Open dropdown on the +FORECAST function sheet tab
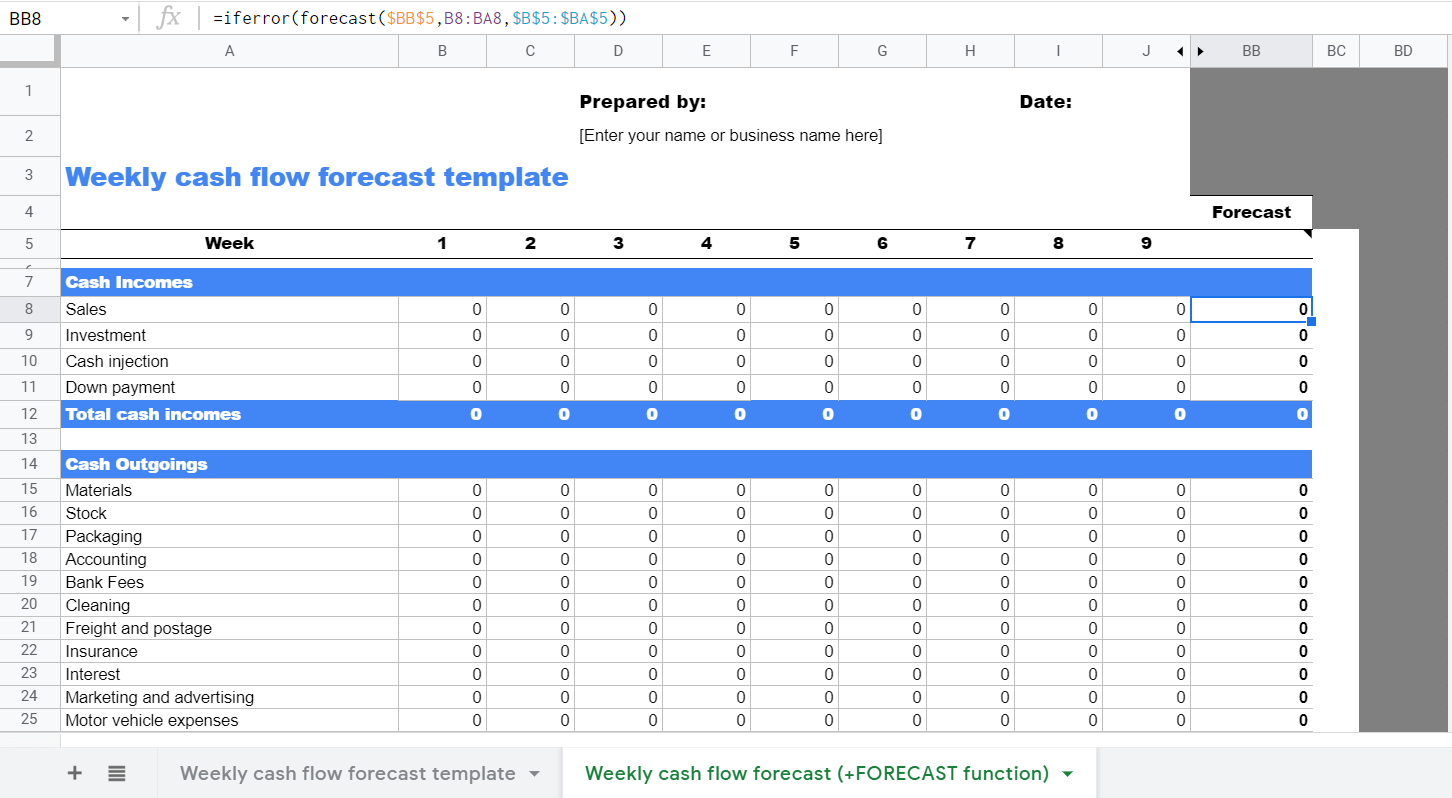Image resolution: width=1452 pixels, height=798 pixels. point(1067,774)
